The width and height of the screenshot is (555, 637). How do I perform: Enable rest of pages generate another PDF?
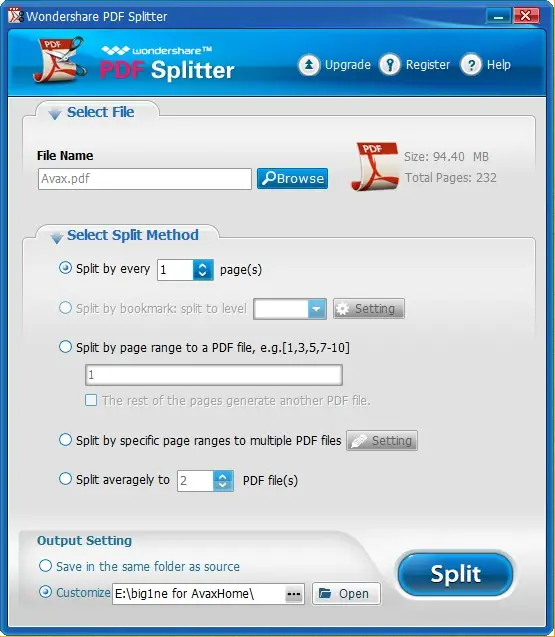tap(91, 400)
